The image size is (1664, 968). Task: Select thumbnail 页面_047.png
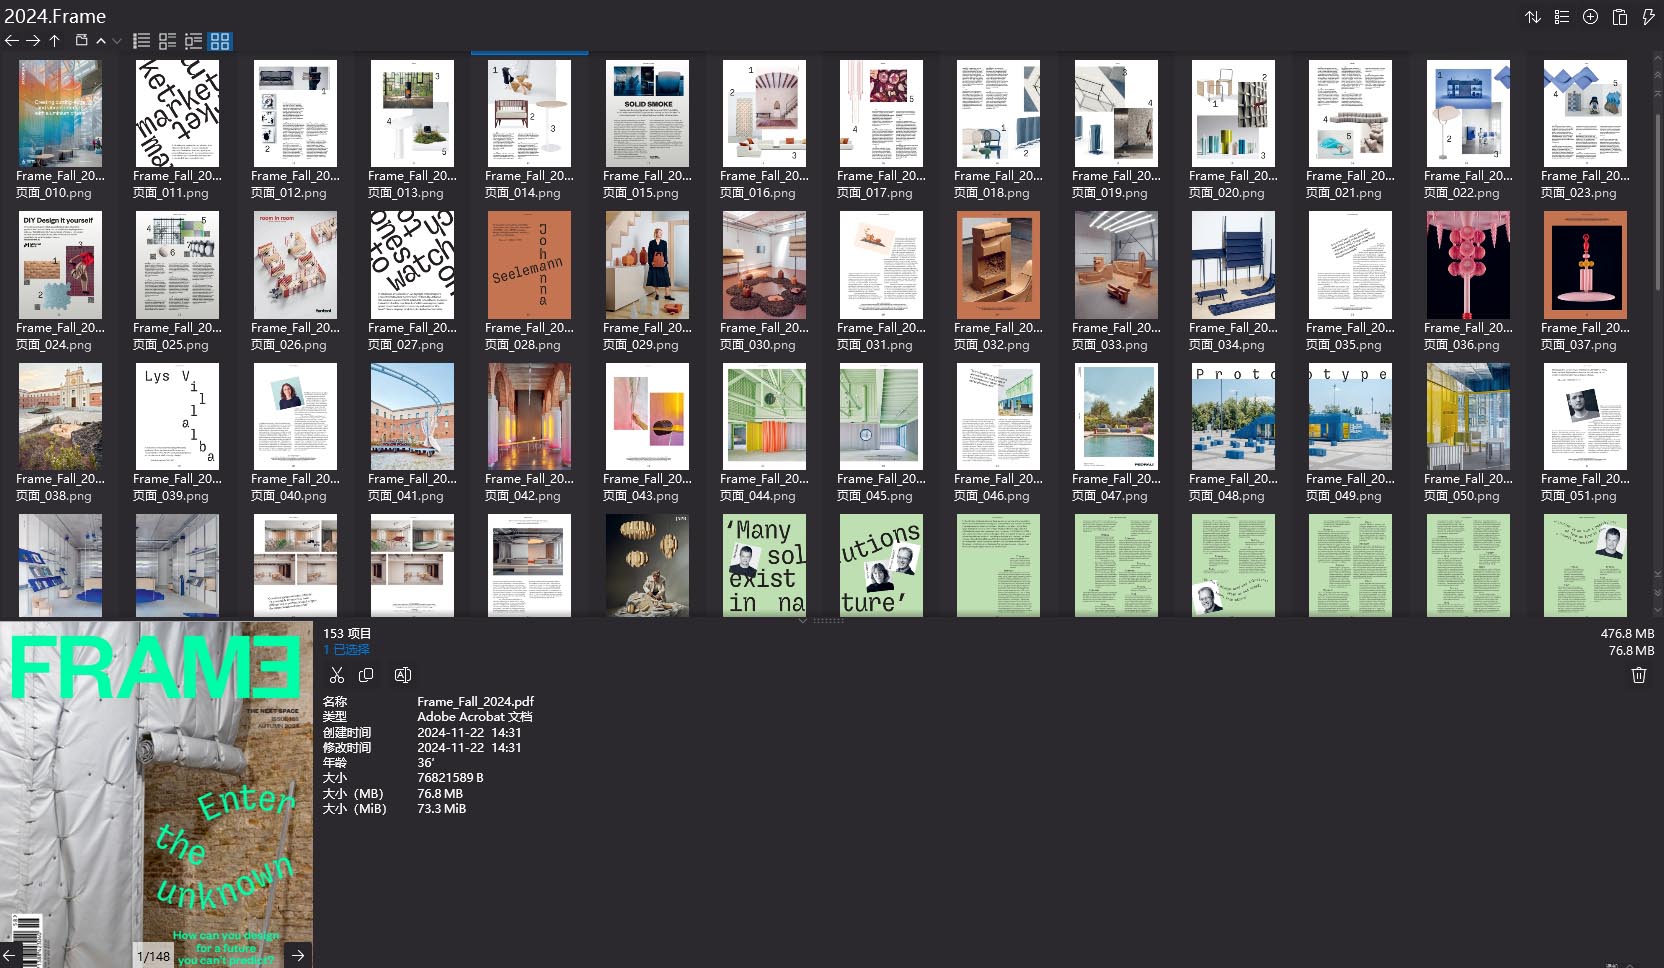click(x=1116, y=416)
